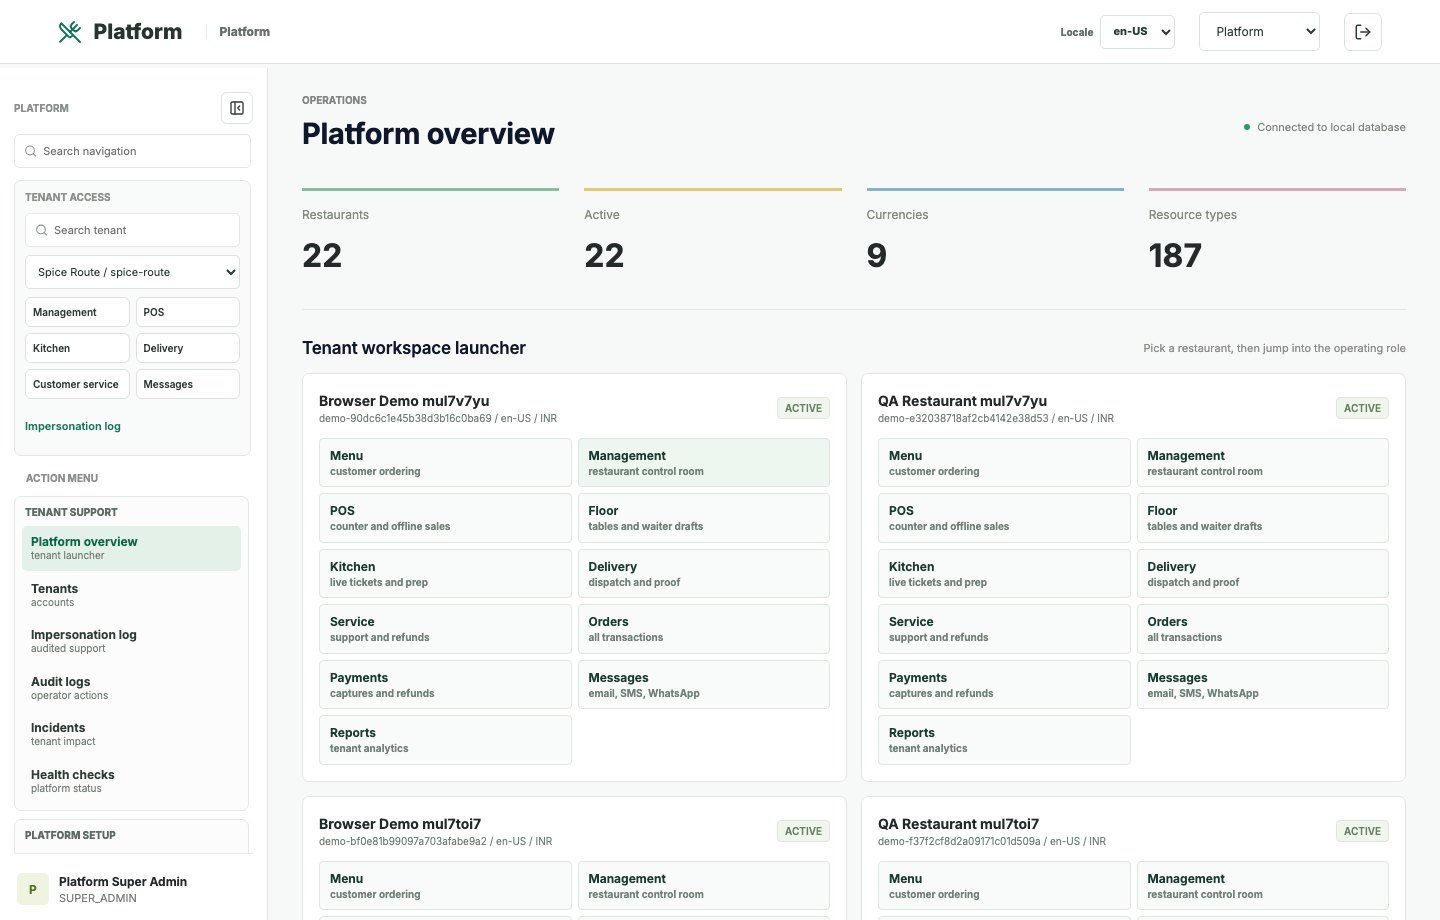Open Management for Browser Demo mul7v7yu

tap(704, 463)
